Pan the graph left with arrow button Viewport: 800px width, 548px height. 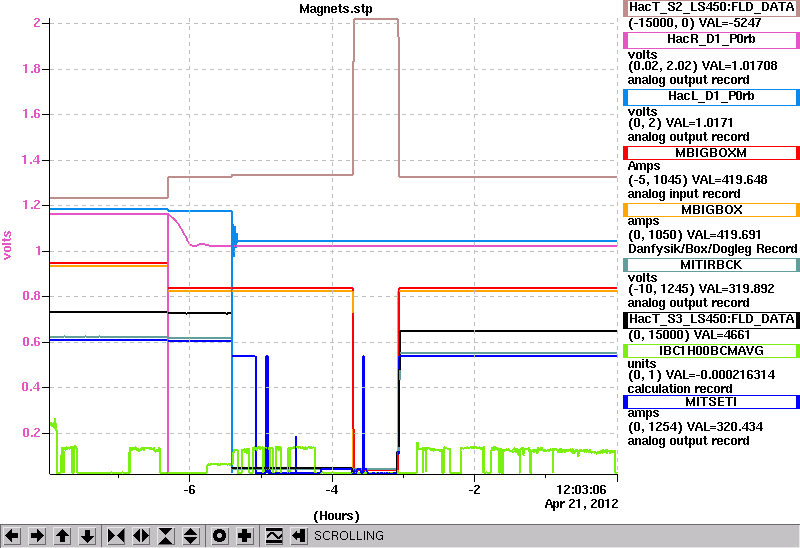pyautogui.click(x=12, y=536)
